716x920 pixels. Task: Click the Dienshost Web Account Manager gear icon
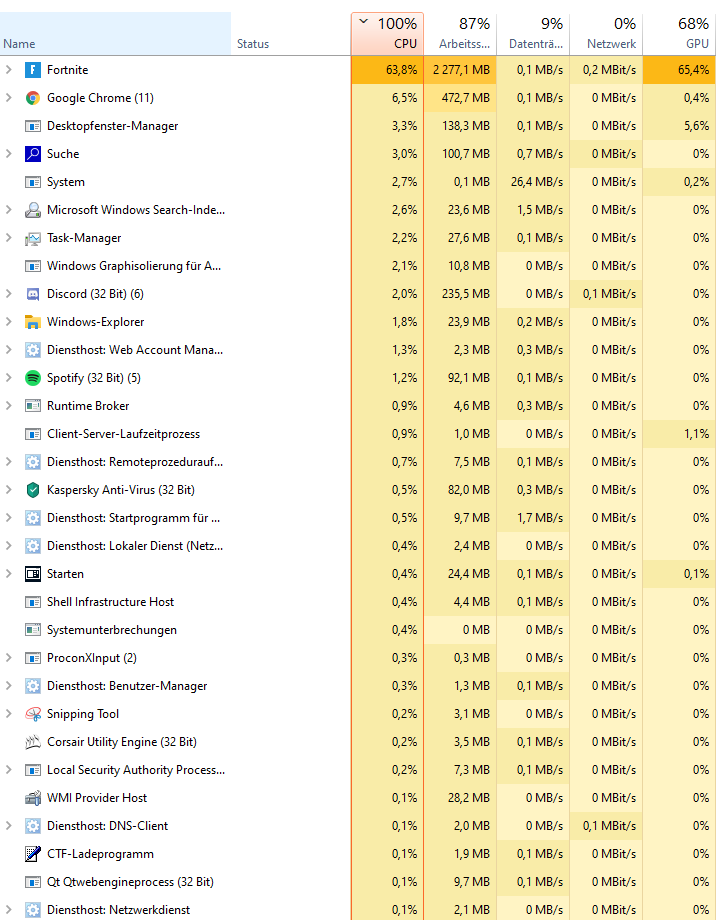tap(33, 350)
